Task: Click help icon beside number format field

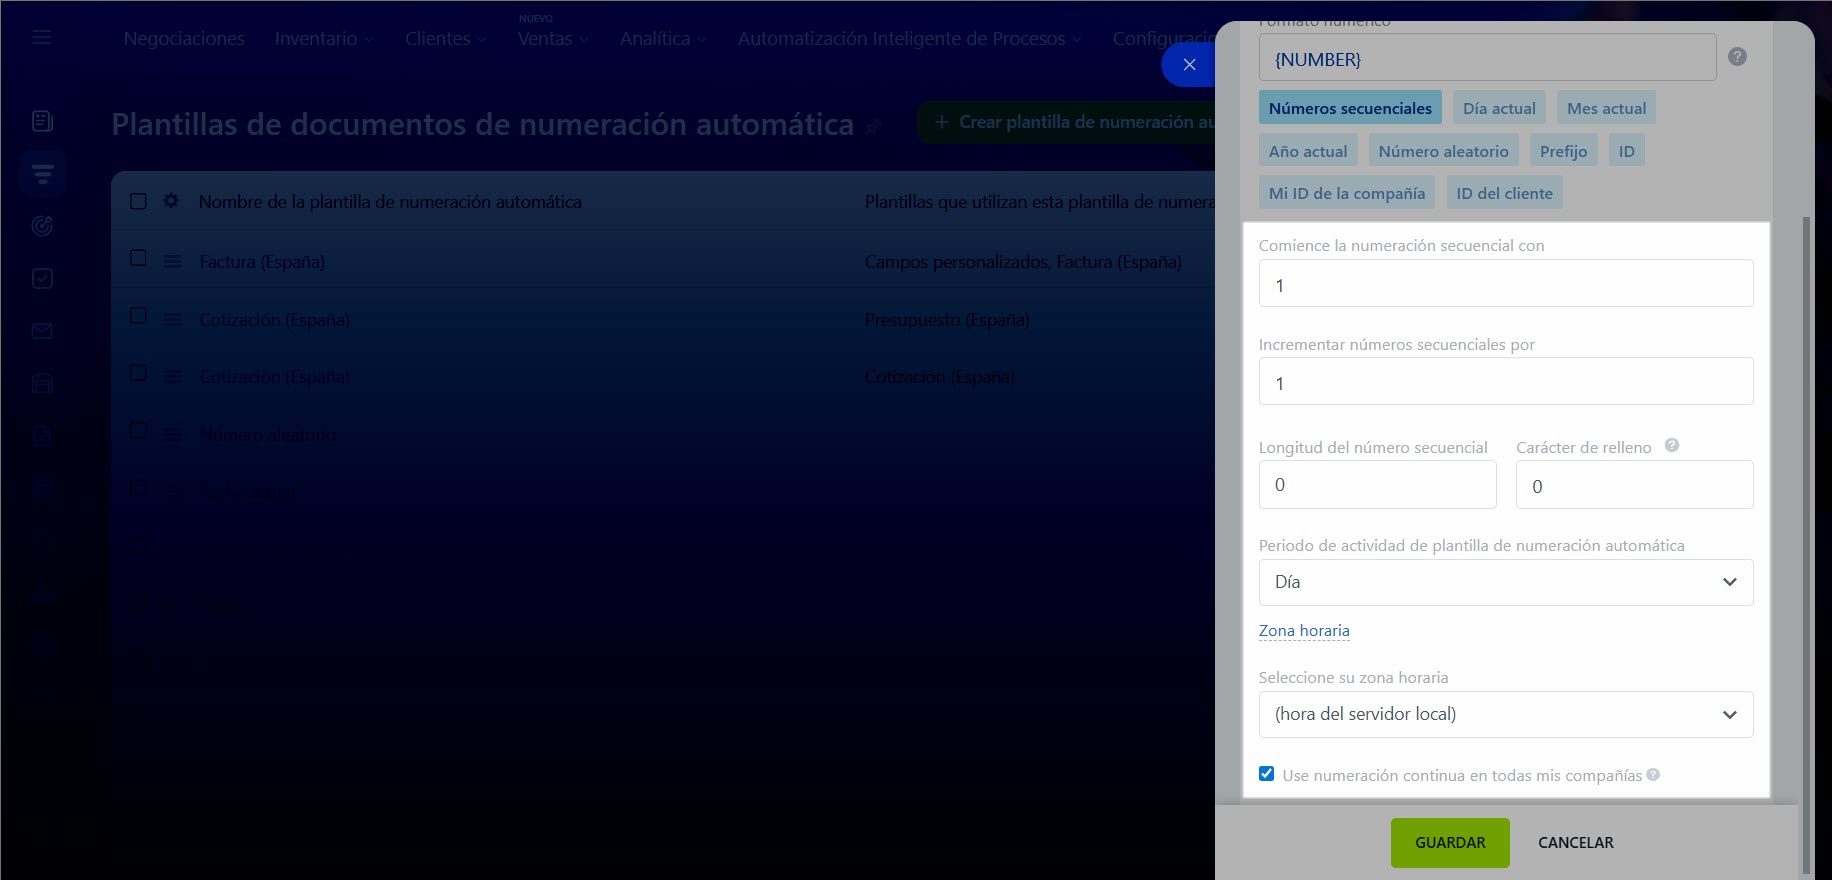Action: [1737, 57]
